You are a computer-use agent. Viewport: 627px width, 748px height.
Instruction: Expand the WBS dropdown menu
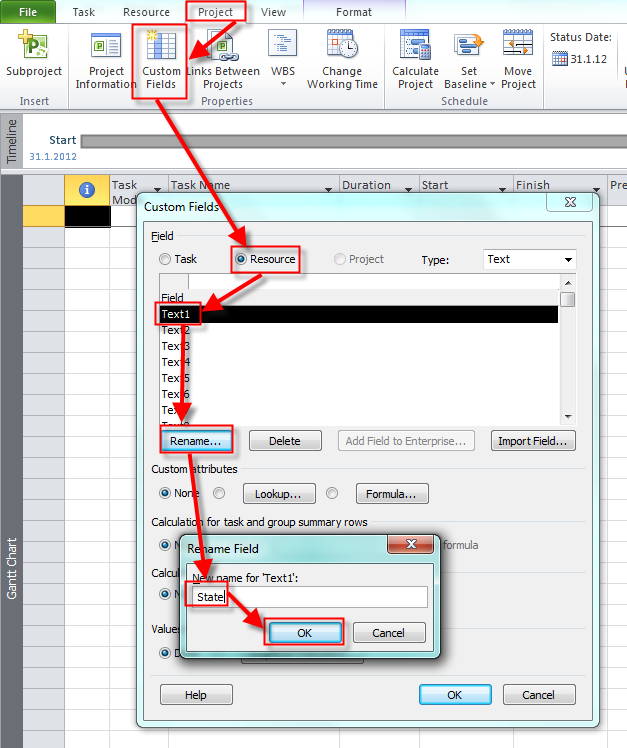pos(283,84)
